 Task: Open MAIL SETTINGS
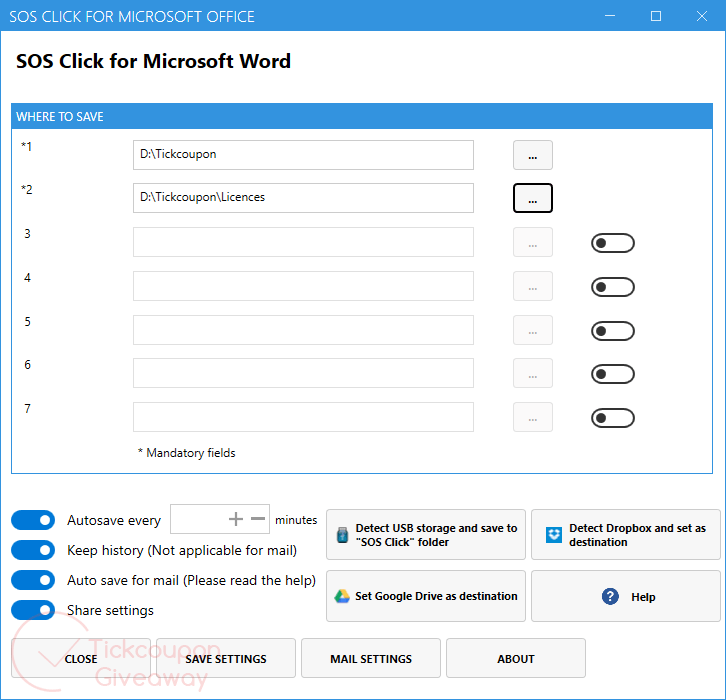click(x=371, y=658)
